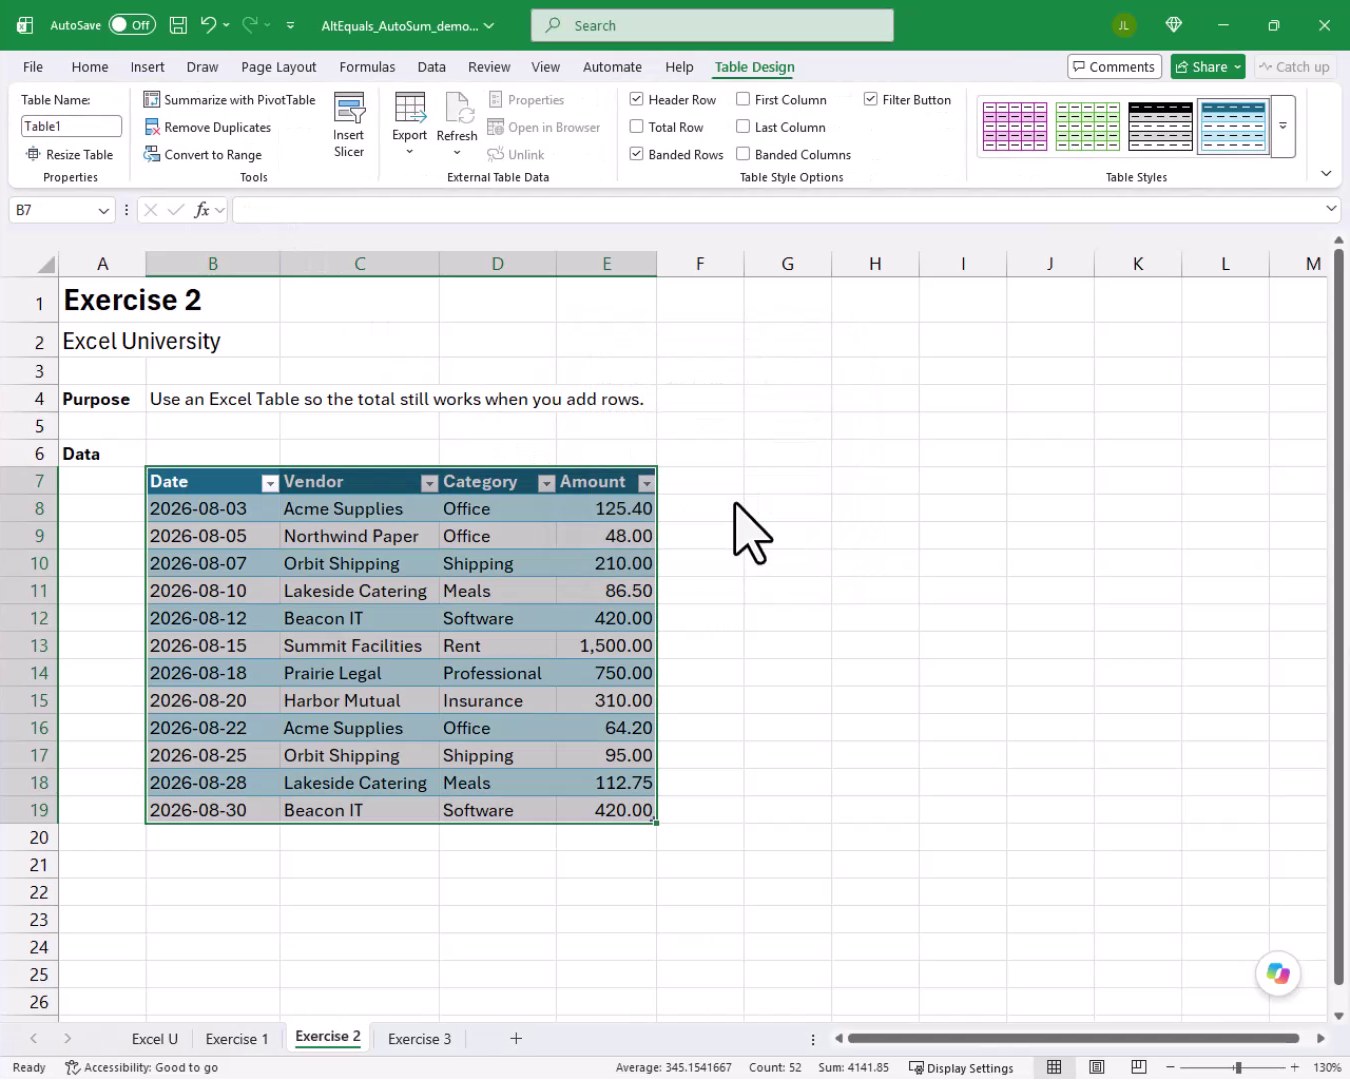
Task: Click the Save disk icon in title bar
Action: point(178,25)
